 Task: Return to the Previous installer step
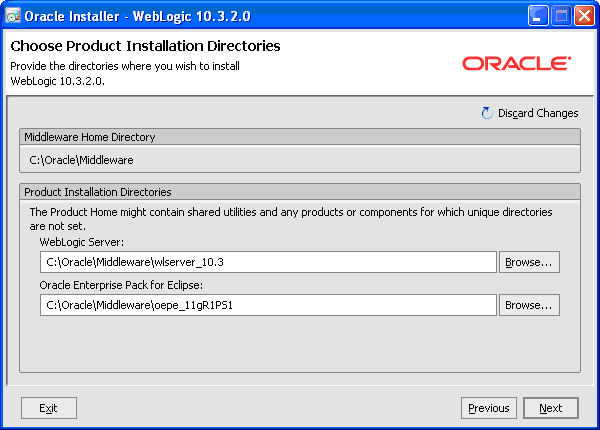(x=489, y=408)
